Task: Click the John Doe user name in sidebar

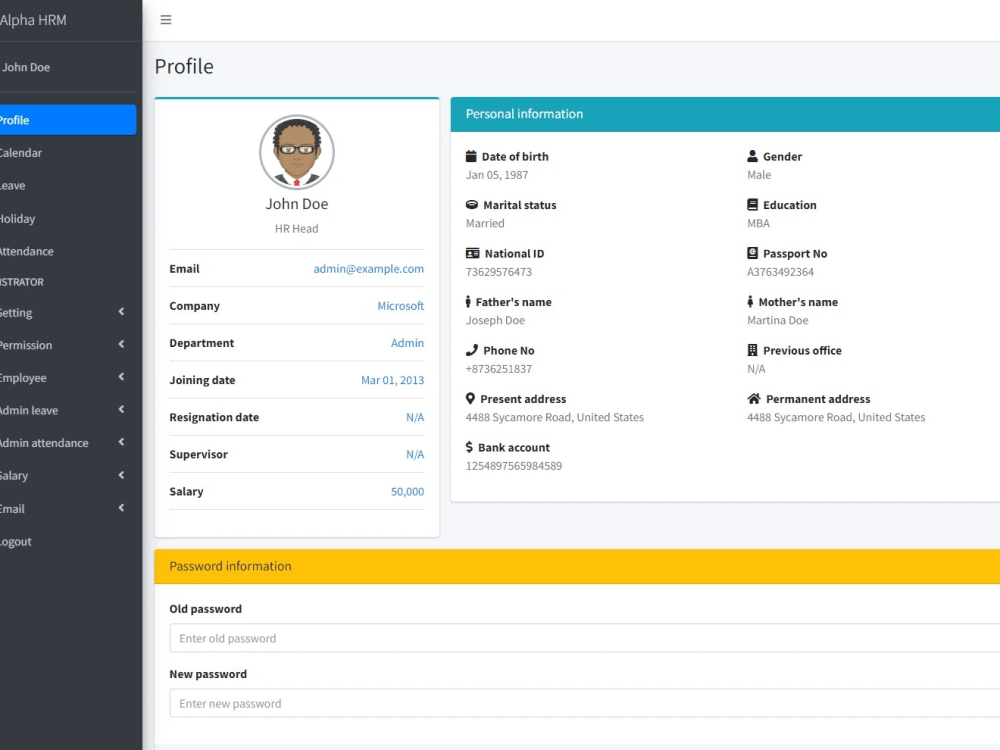Action: [x=26, y=67]
